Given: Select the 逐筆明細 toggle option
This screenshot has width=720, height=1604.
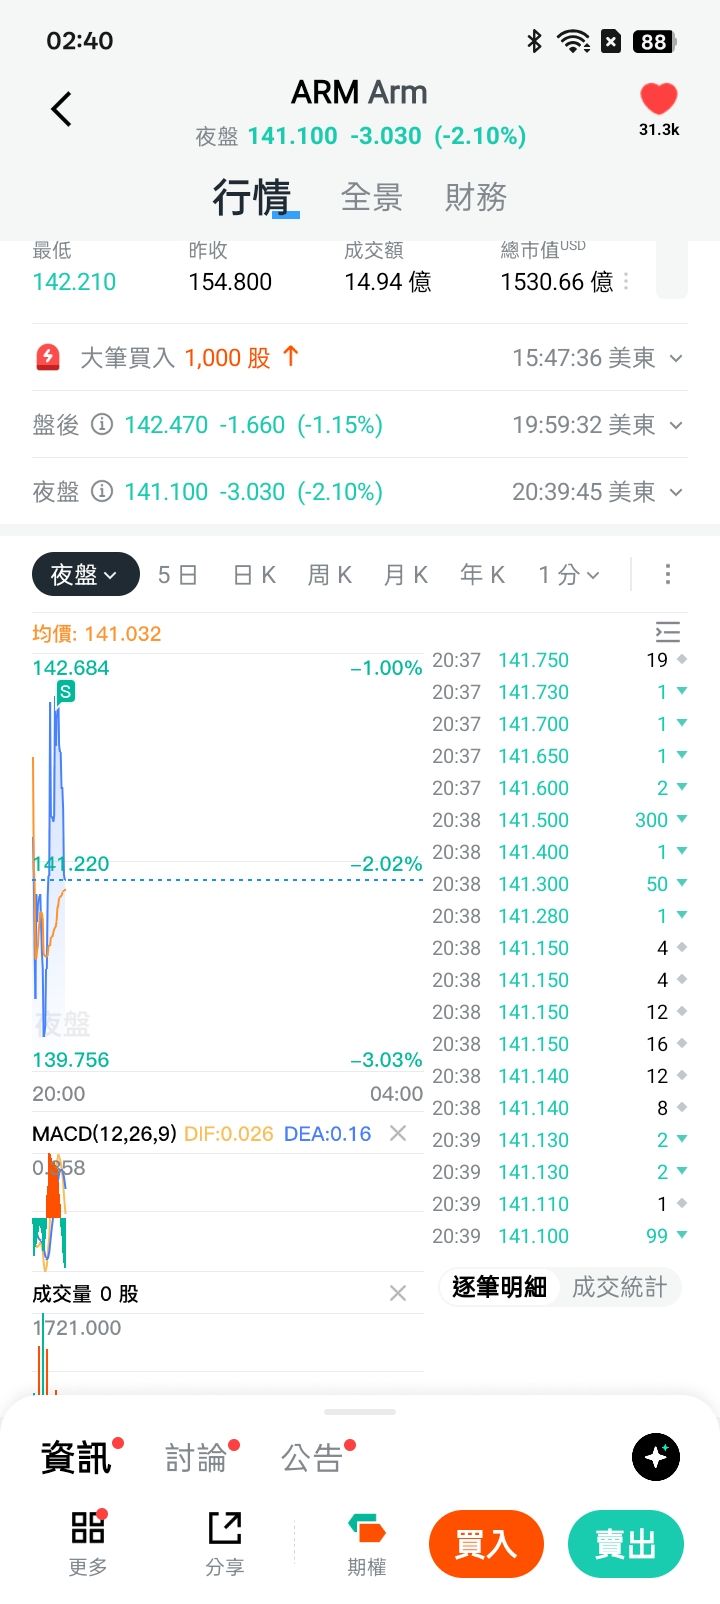Looking at the screenshot, I should [x=499, y=1287].
